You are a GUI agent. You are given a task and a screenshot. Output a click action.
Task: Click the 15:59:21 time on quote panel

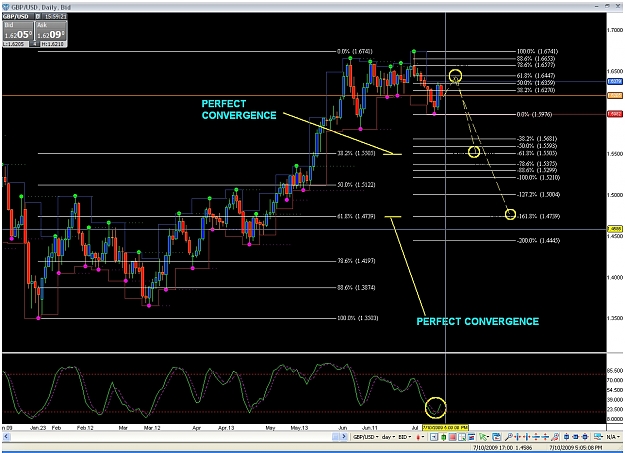point(55,16)
